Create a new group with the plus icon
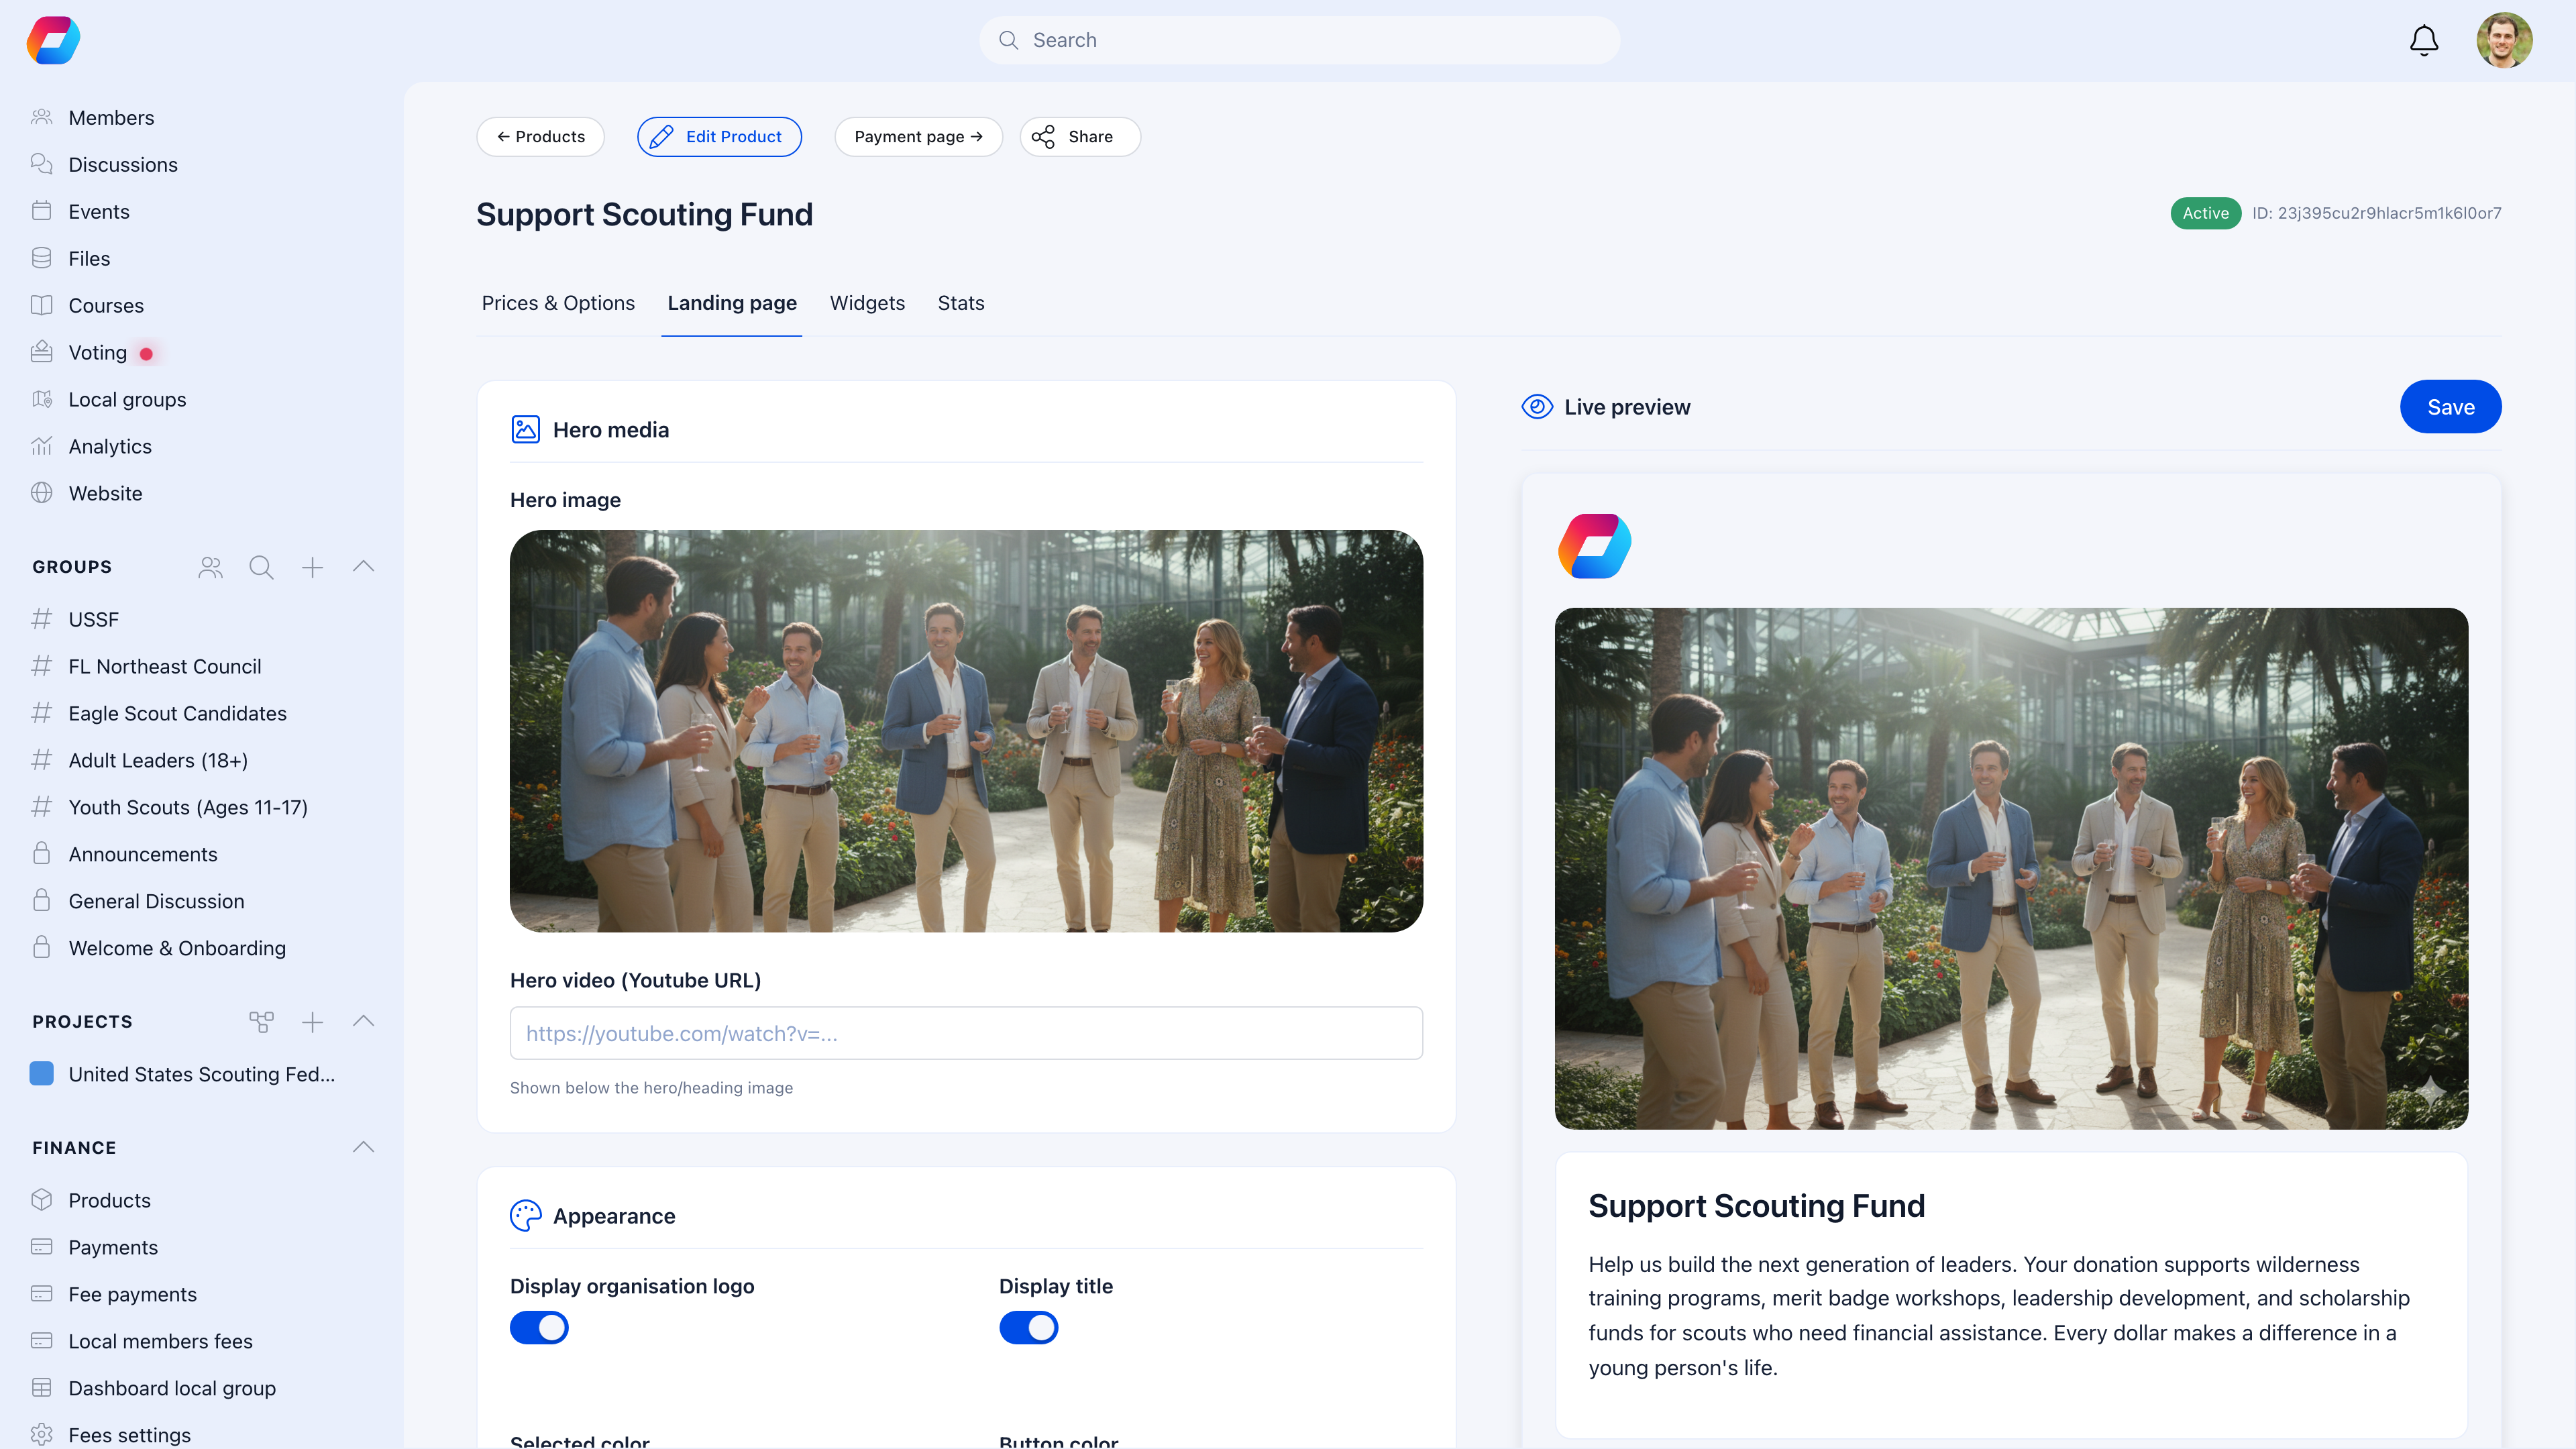Image resolution: width=2576 pixels, height=1449 pixels. tap(312, 567)
